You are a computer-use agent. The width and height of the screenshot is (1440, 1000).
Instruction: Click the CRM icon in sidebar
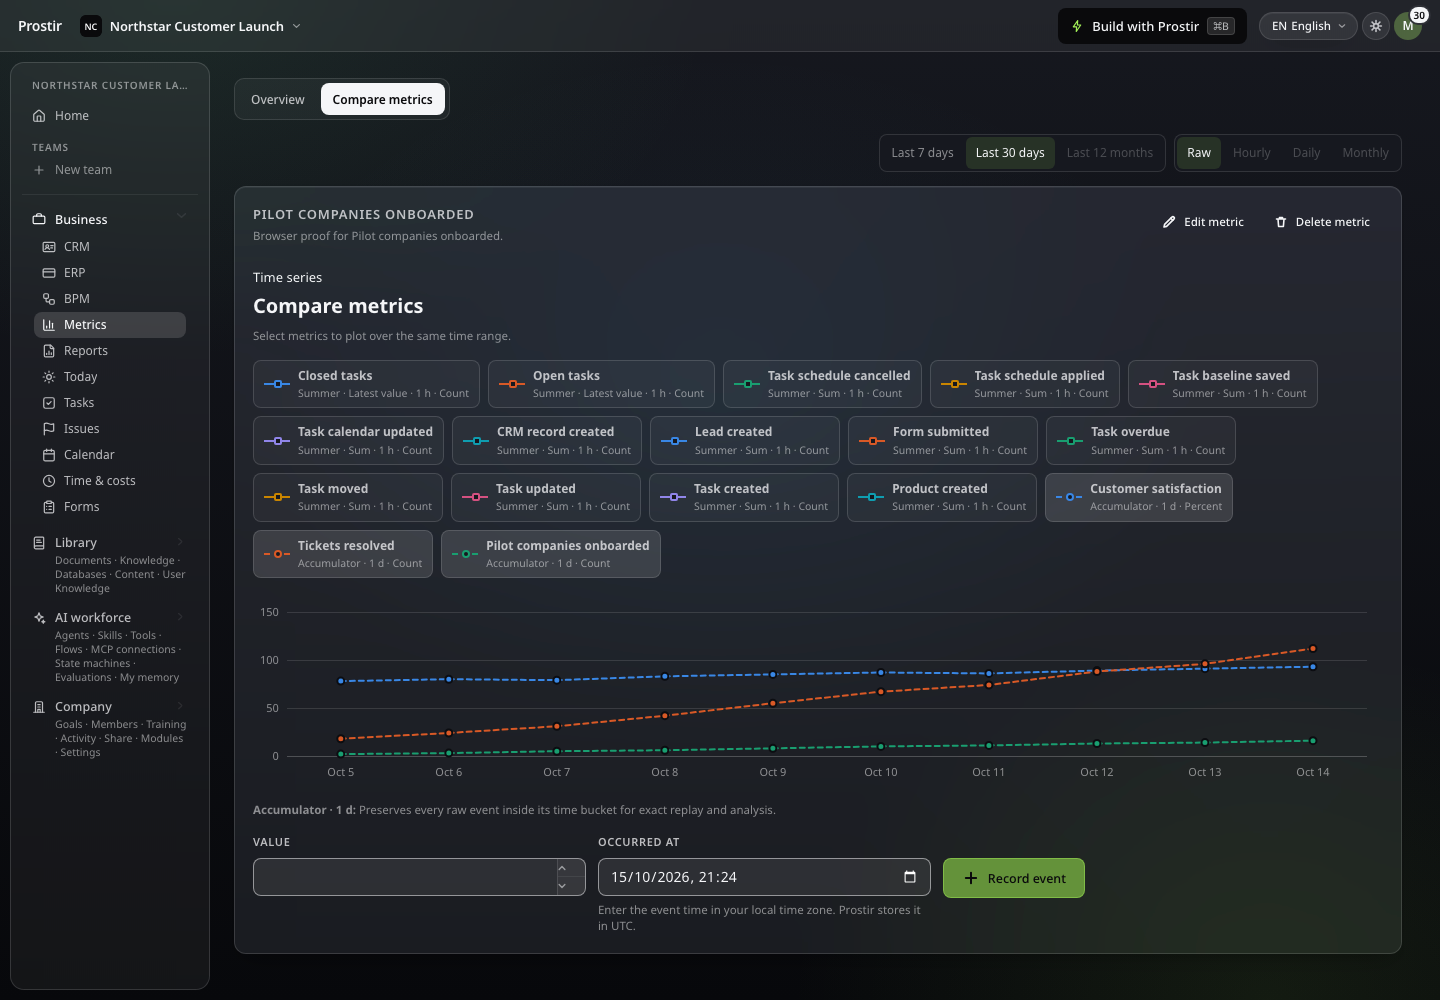tap(49, 247)
